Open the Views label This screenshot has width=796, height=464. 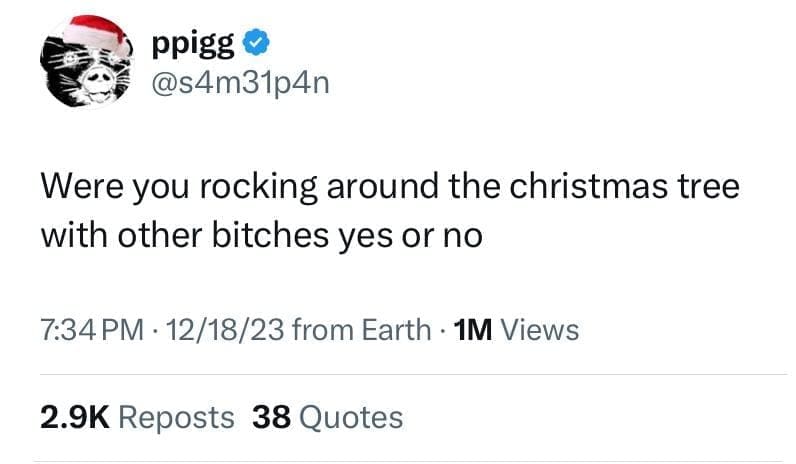coord(538,330)
